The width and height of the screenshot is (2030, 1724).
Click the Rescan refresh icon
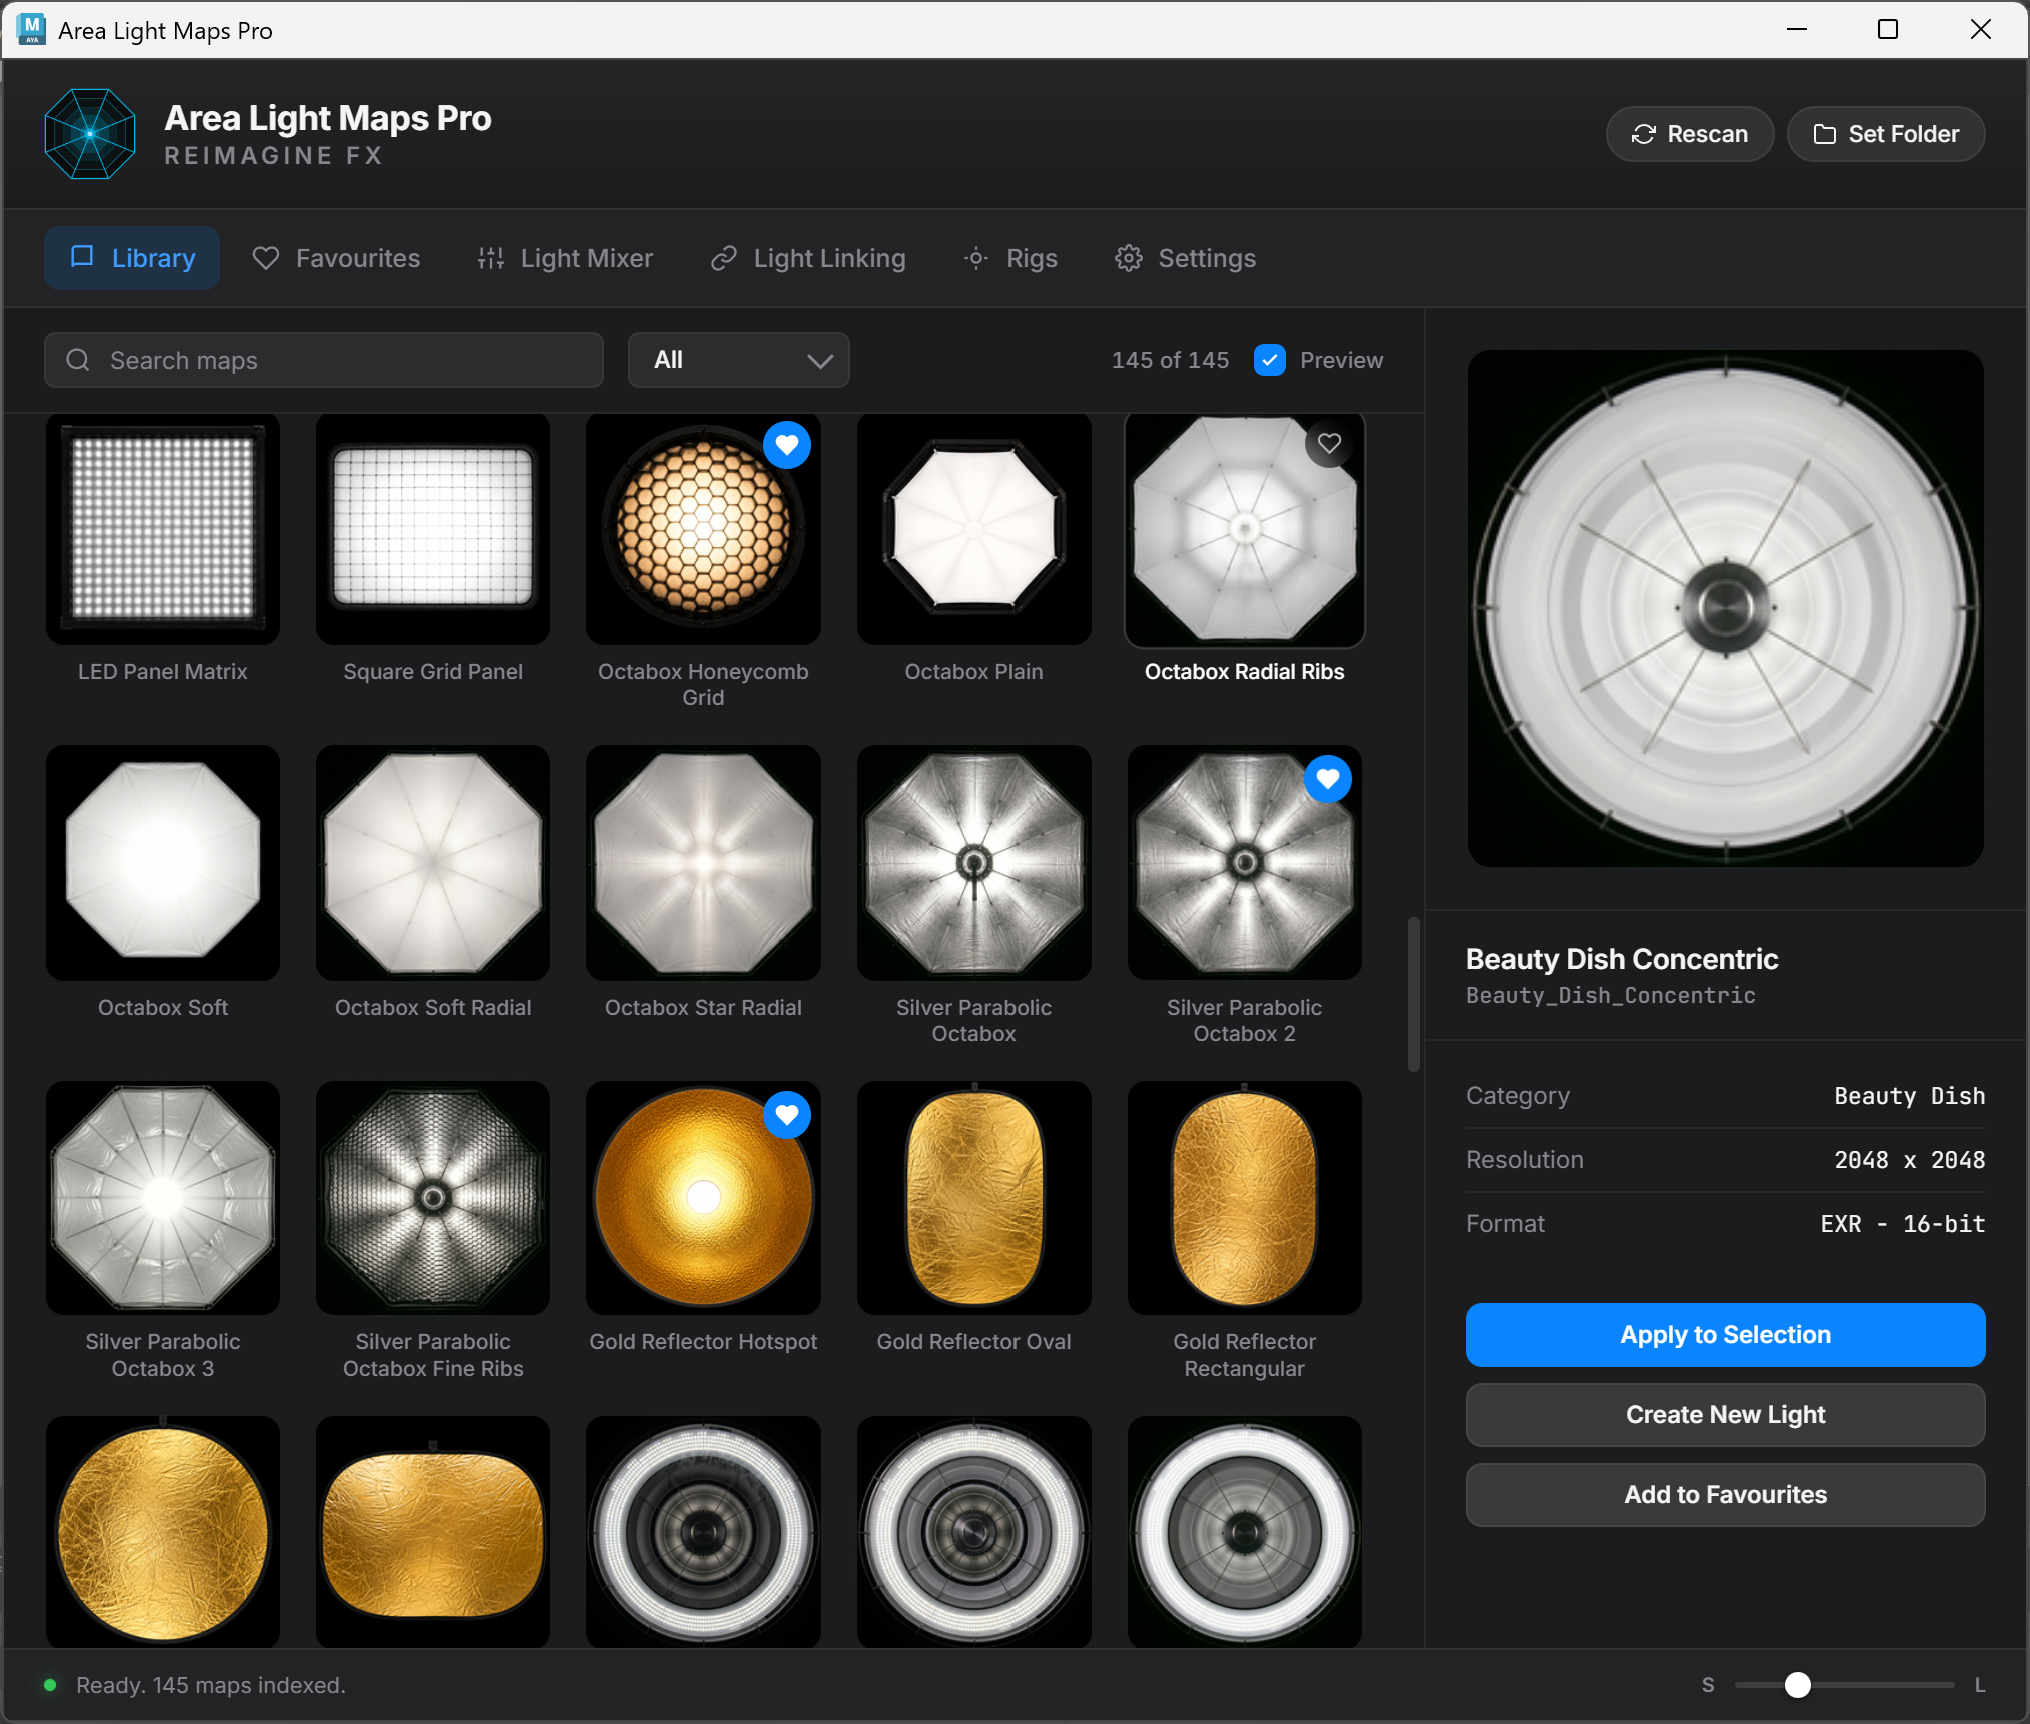(1643, 134)
